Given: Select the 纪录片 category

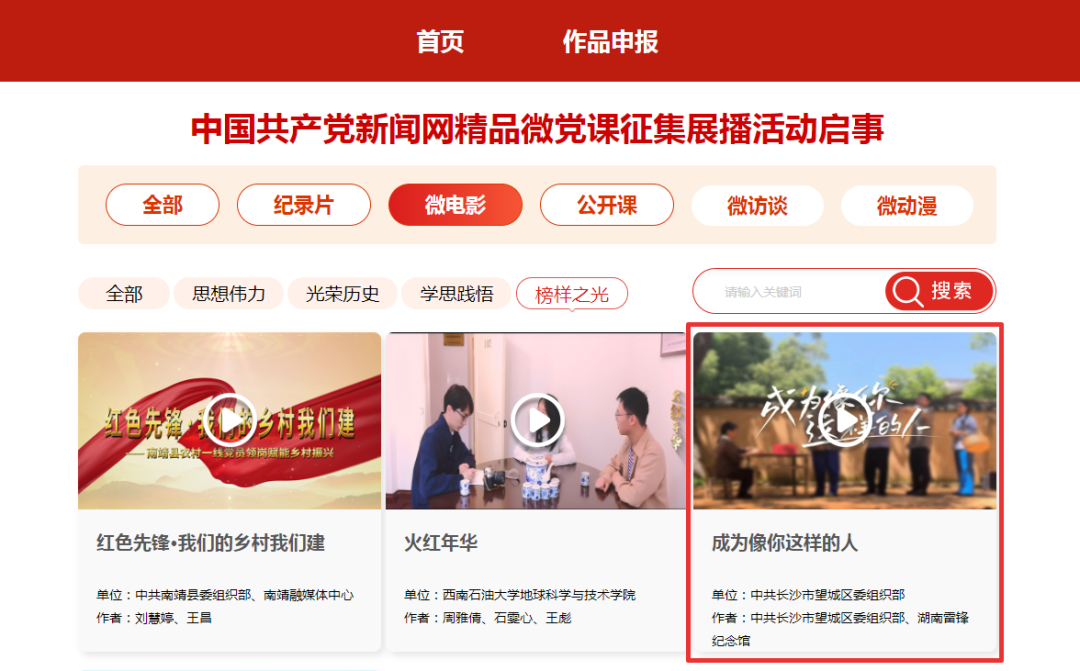Looking at the screenshot, I should [x=304, y=205].
